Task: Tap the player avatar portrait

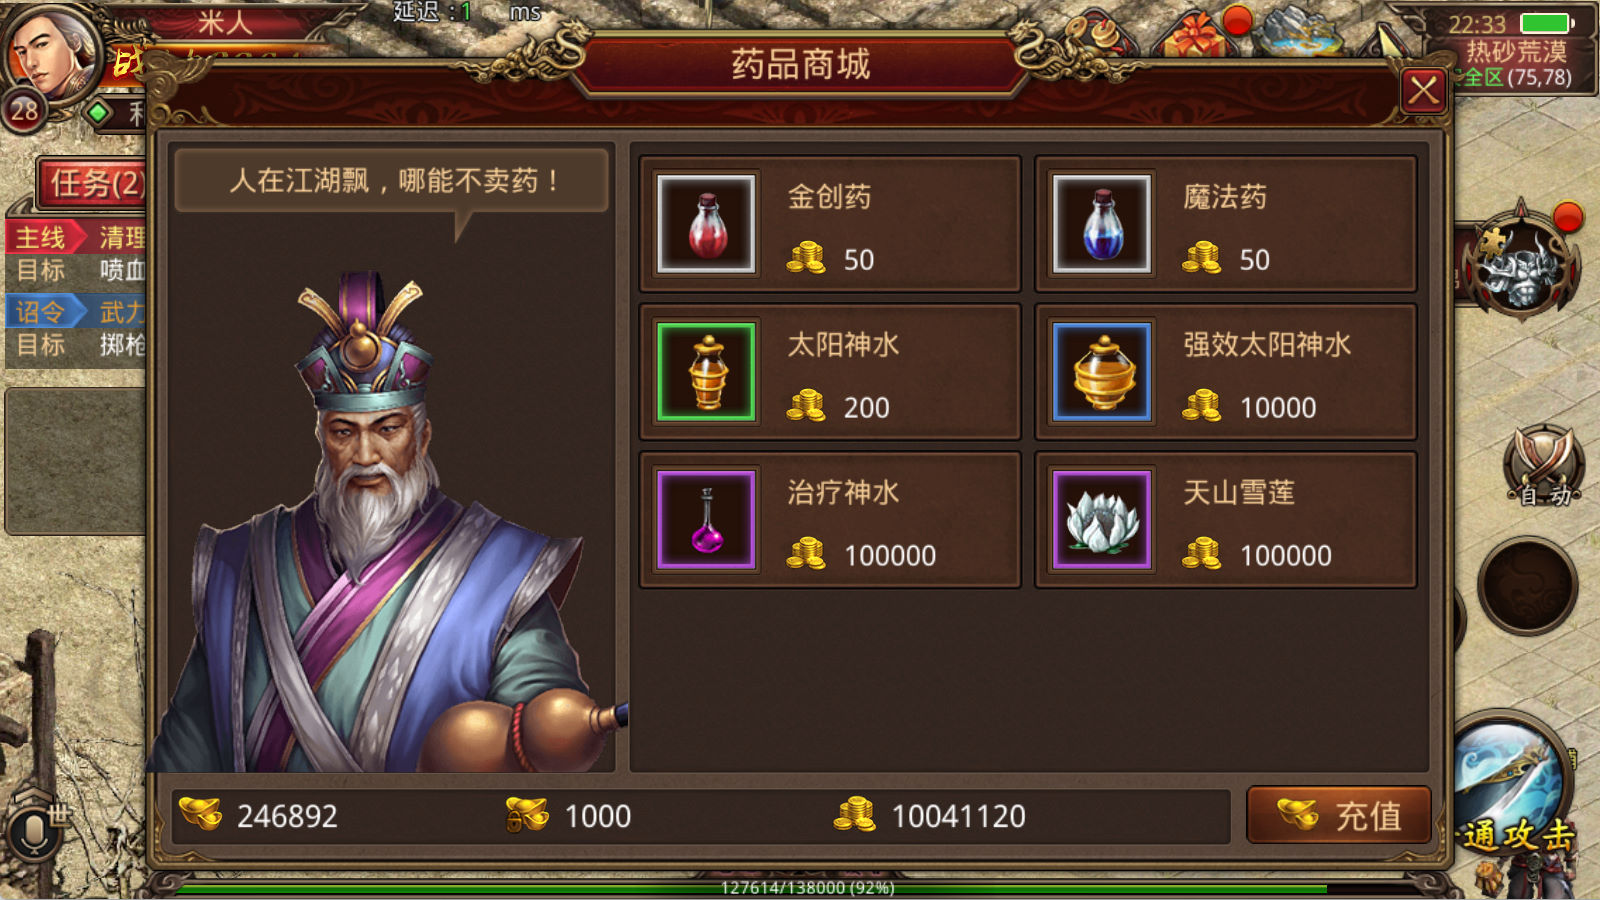Action: pos(50,50)
